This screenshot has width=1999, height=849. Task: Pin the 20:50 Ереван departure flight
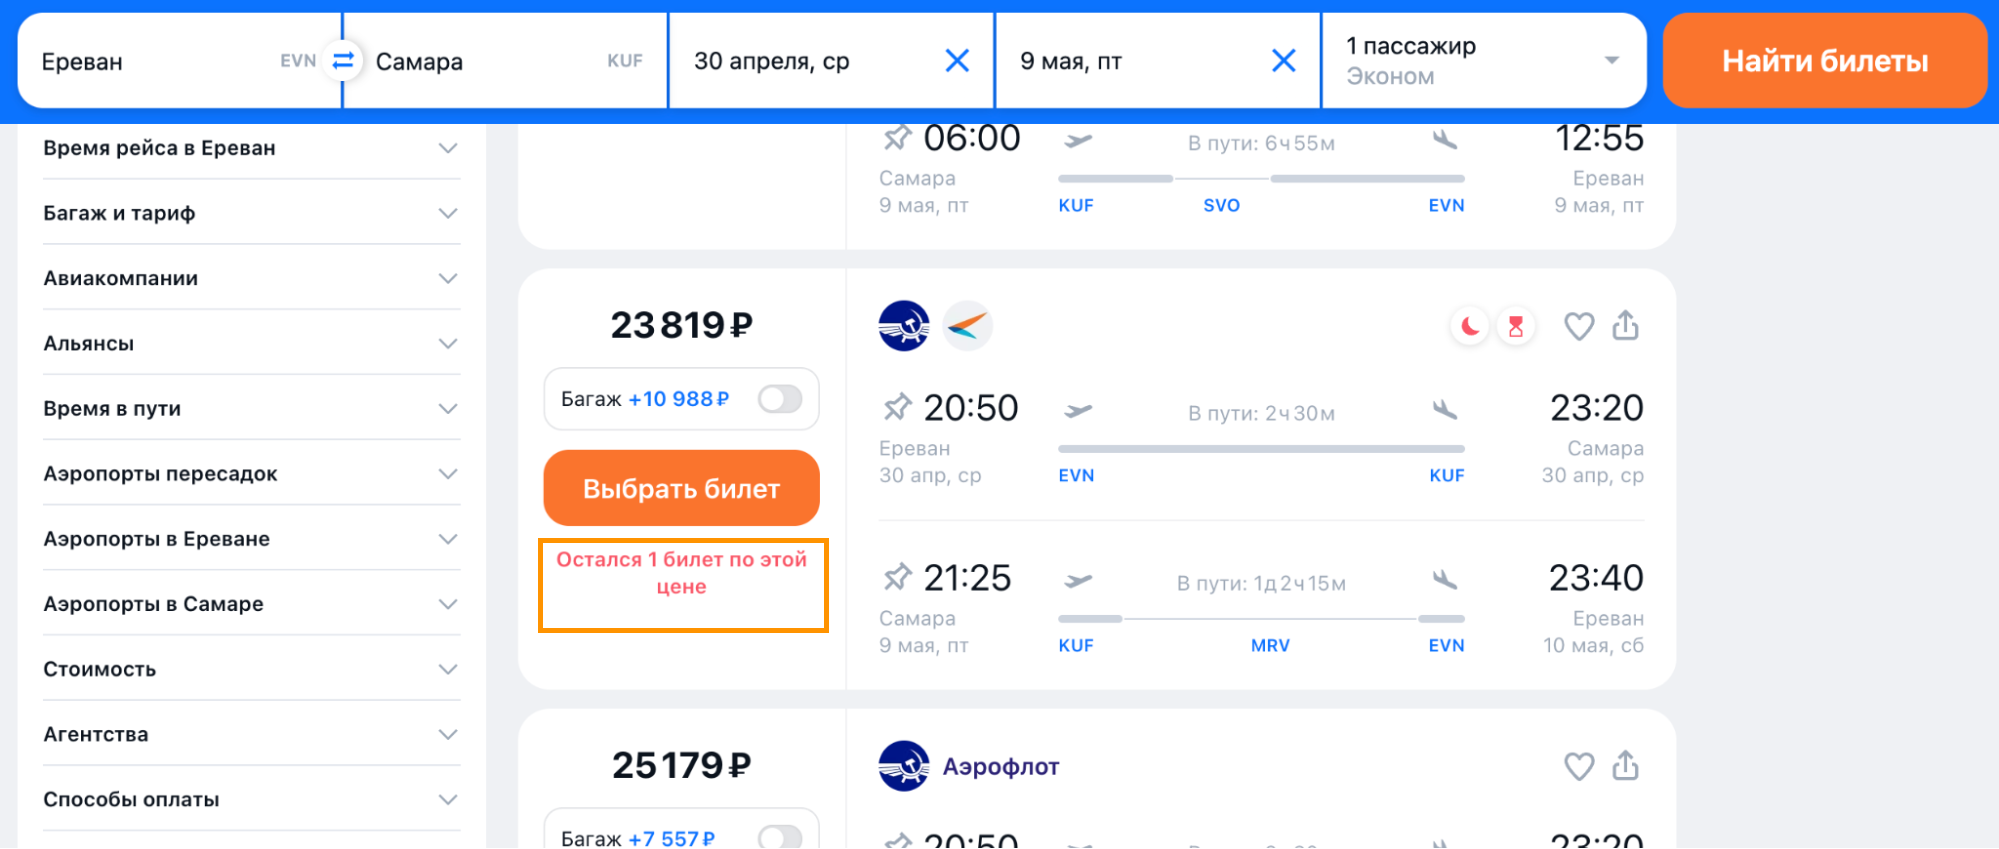(x=897, y=408)
